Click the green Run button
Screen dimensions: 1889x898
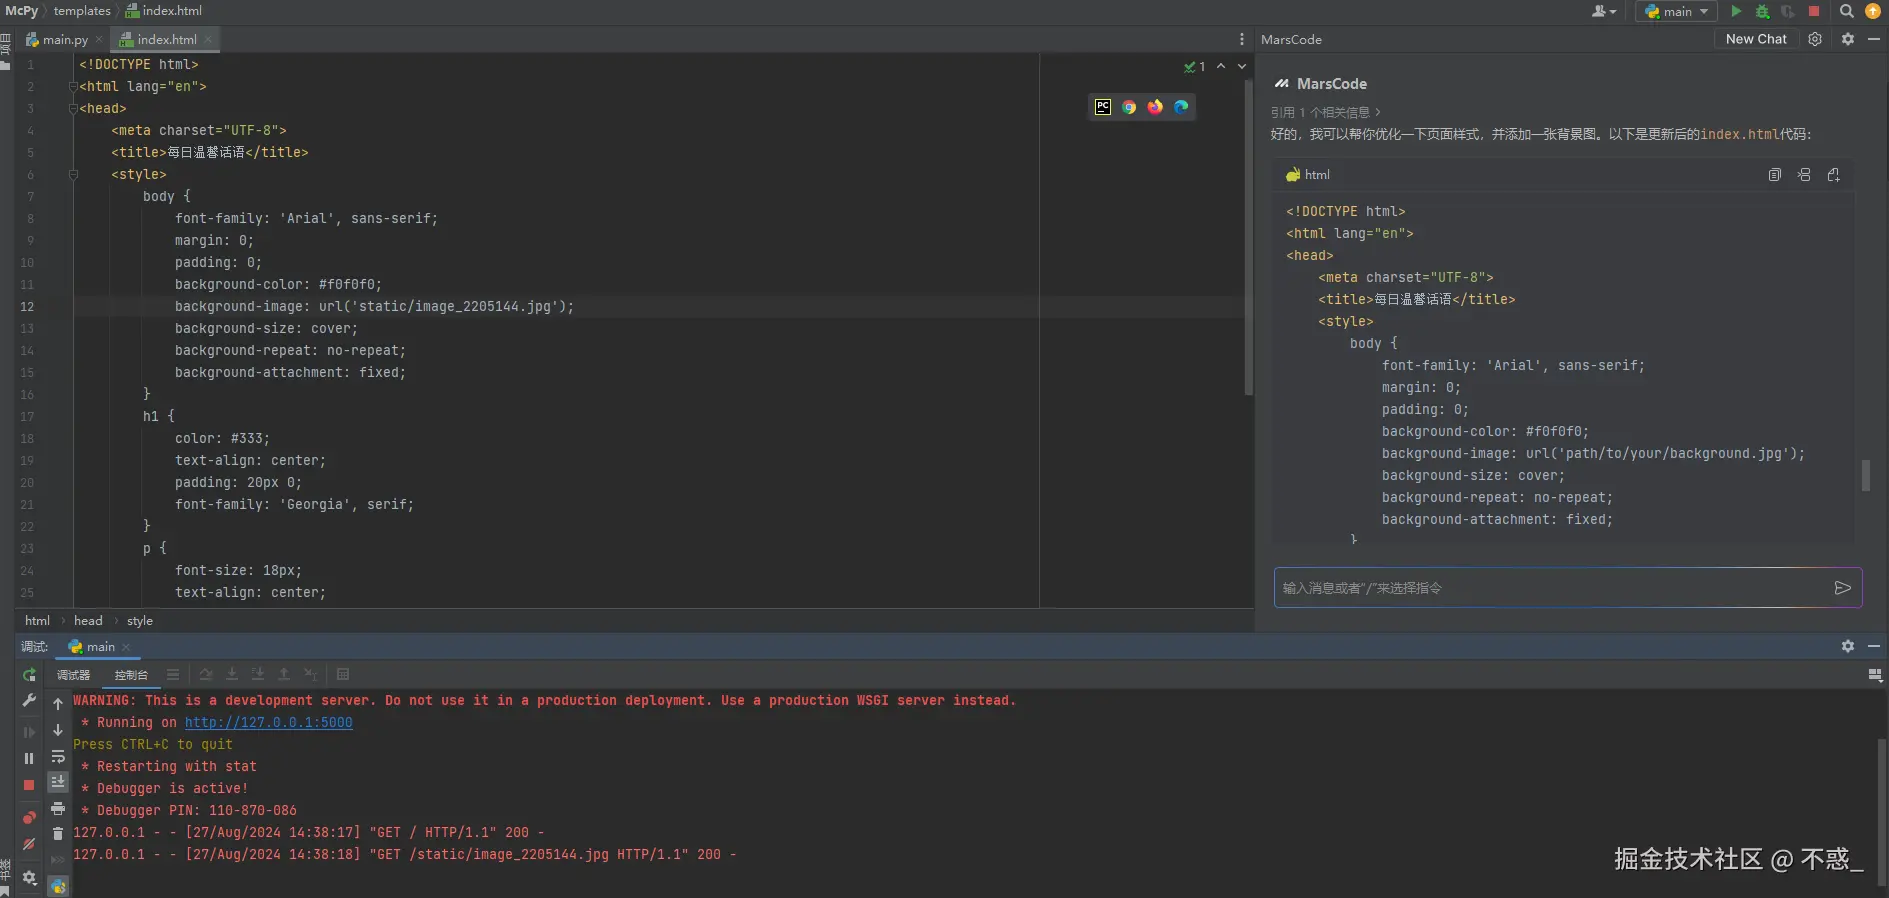(1736, 11)
